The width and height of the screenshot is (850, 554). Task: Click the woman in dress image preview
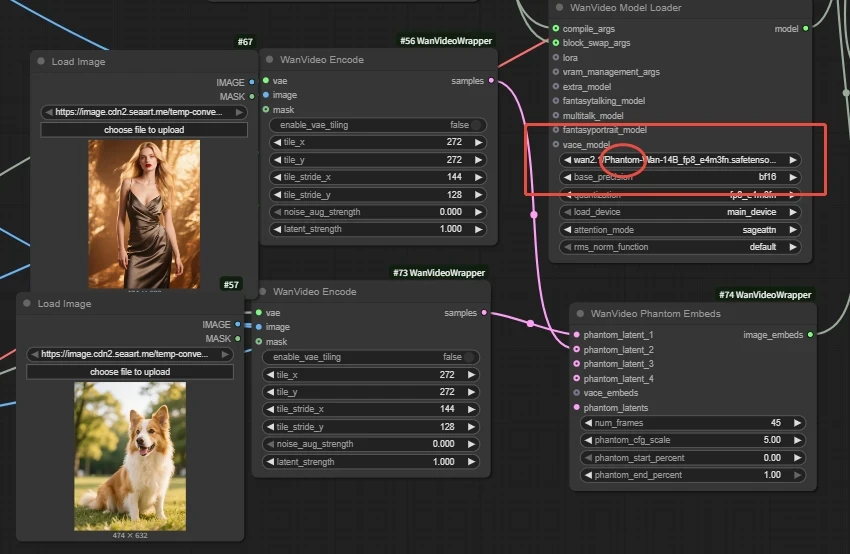[144, 214]
